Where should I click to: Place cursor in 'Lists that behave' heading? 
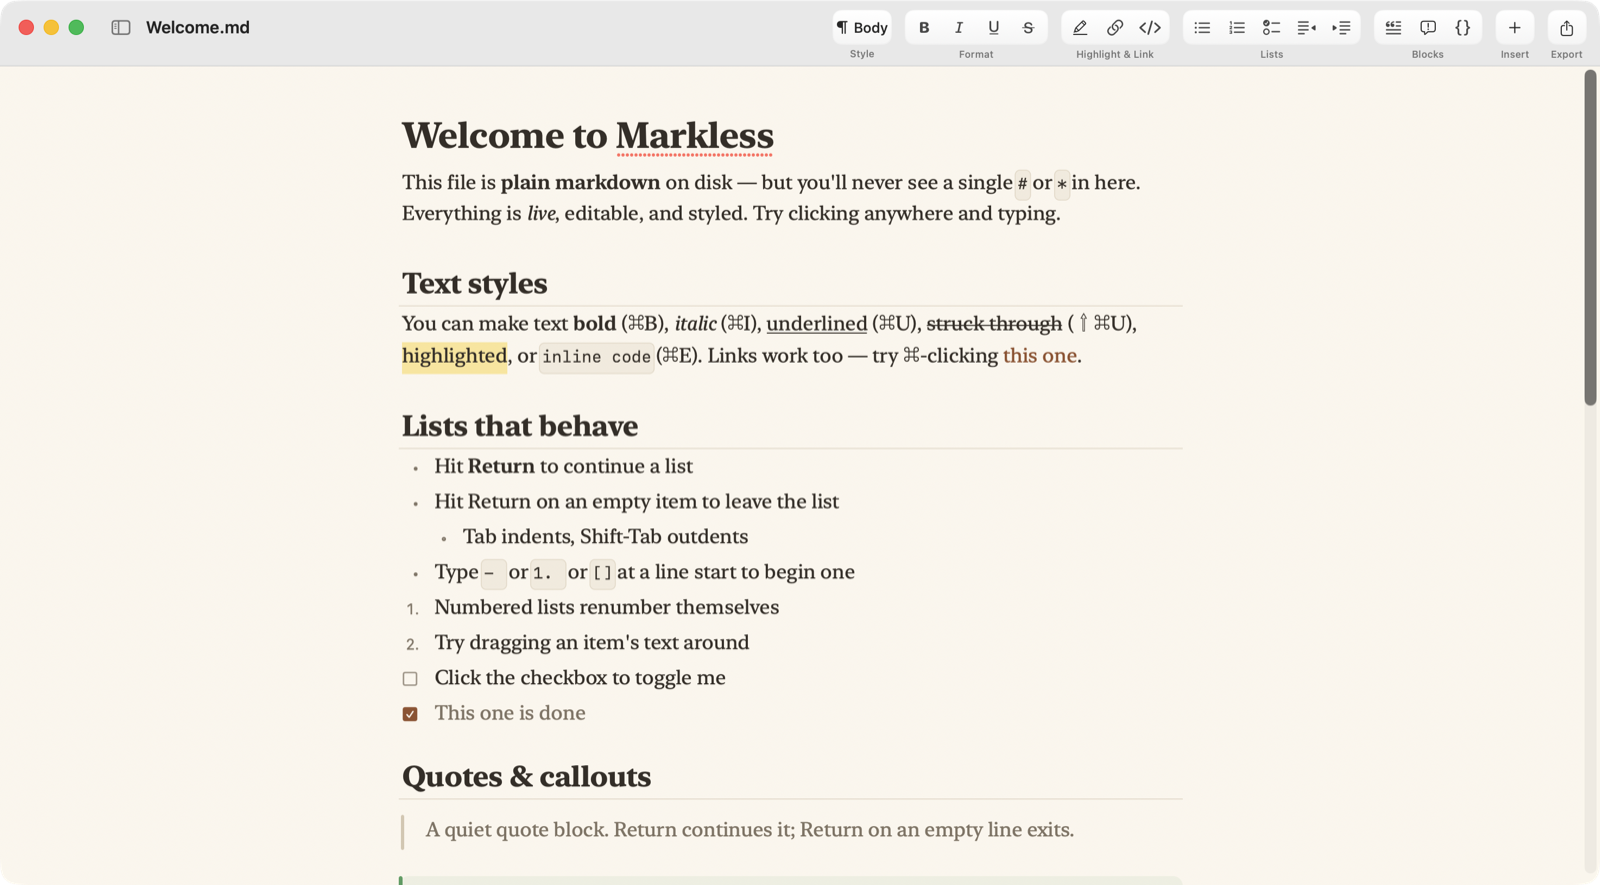point(520,426)
